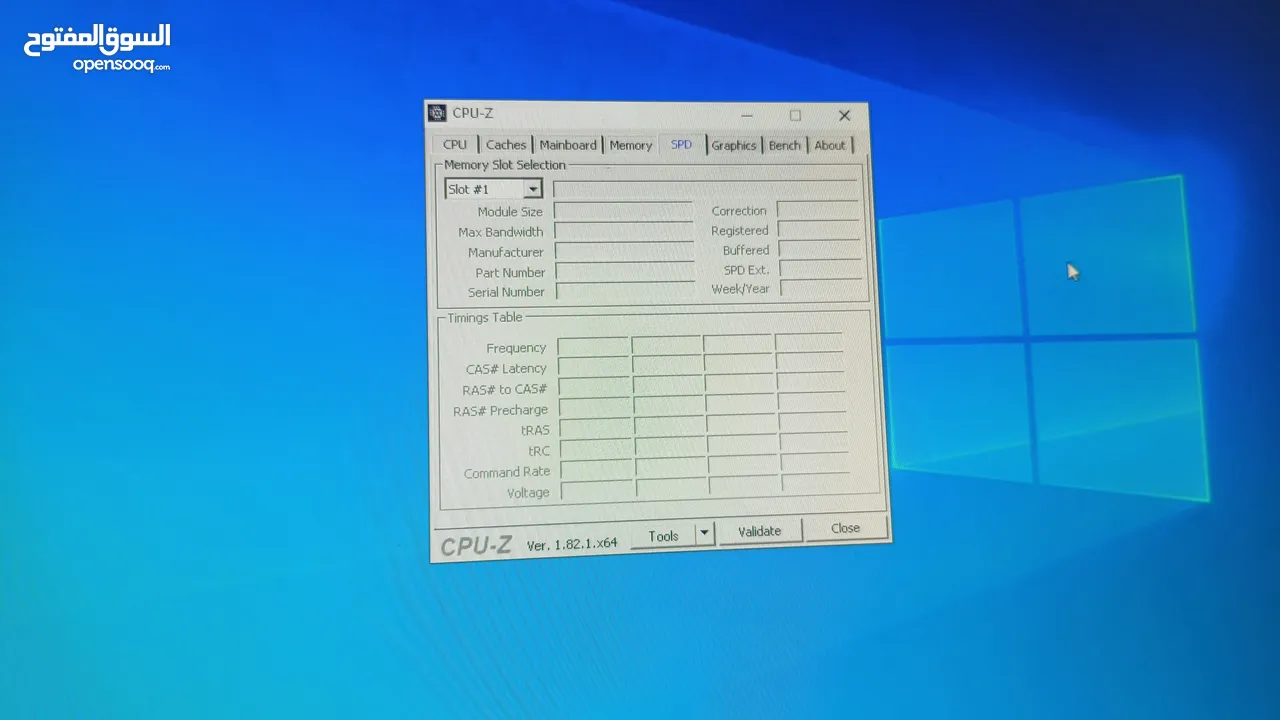The width and height of the screenshot is (1280, 720).
Task: Expand the Tools dropdown arrow
Action: [704, 534]
